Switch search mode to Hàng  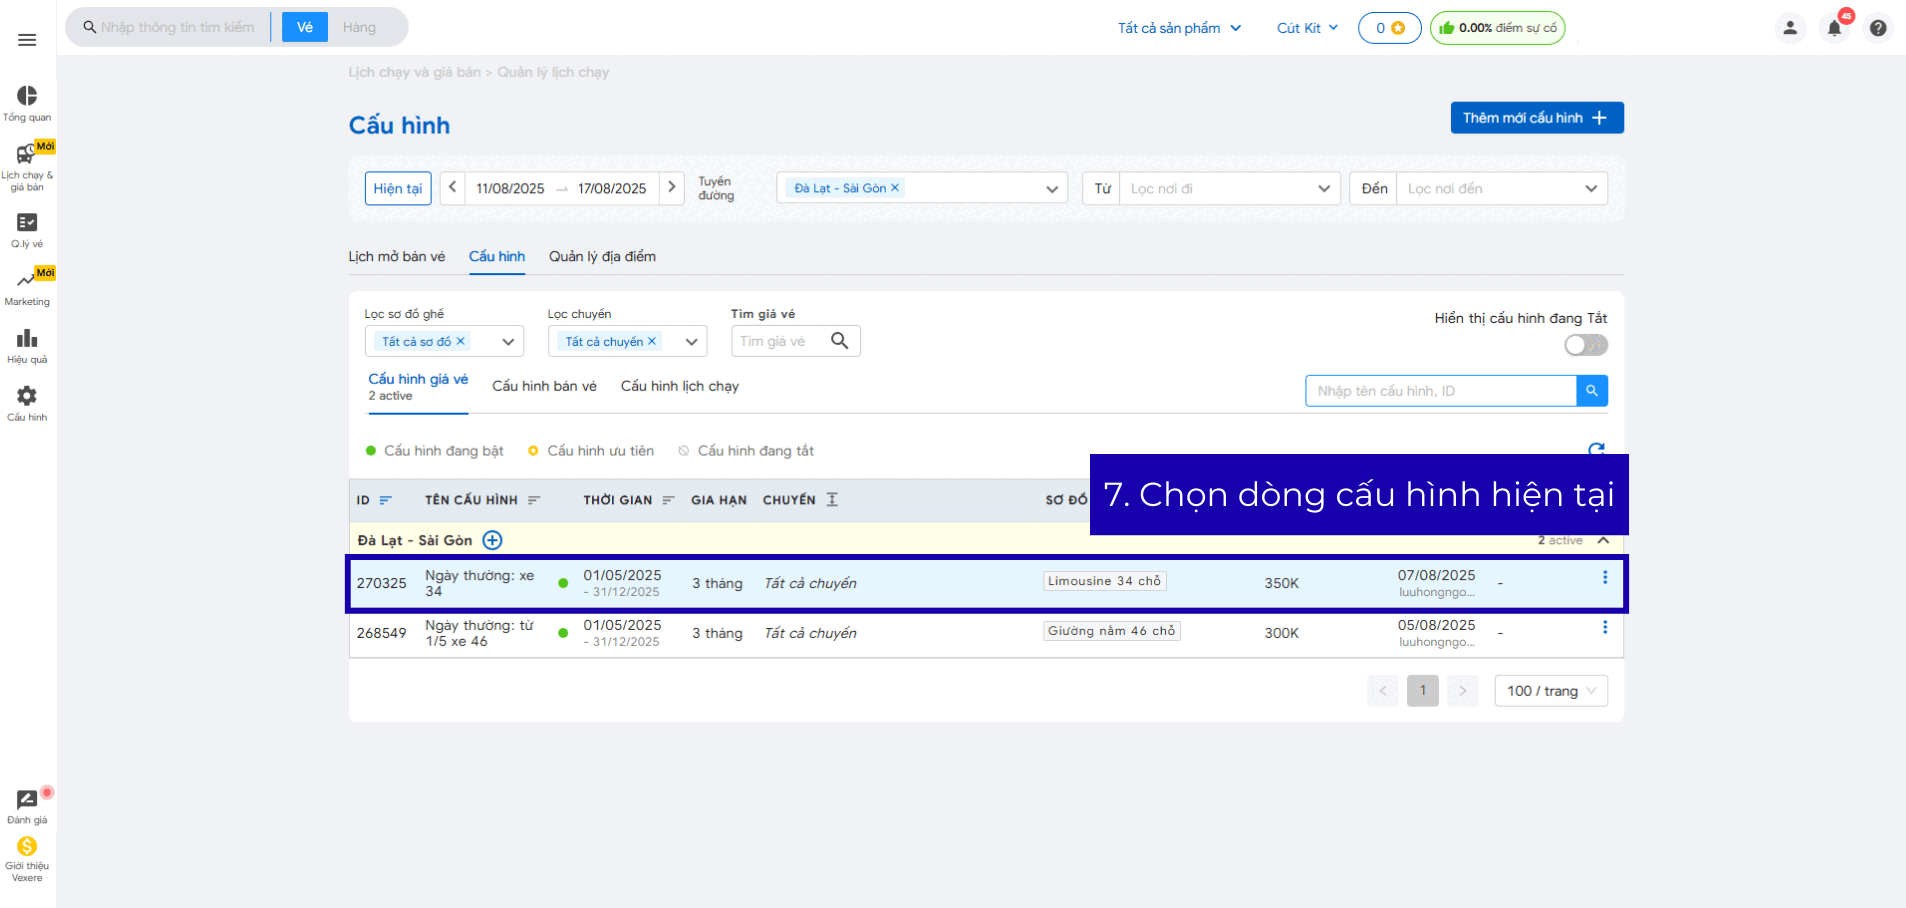tap(359, 27)
